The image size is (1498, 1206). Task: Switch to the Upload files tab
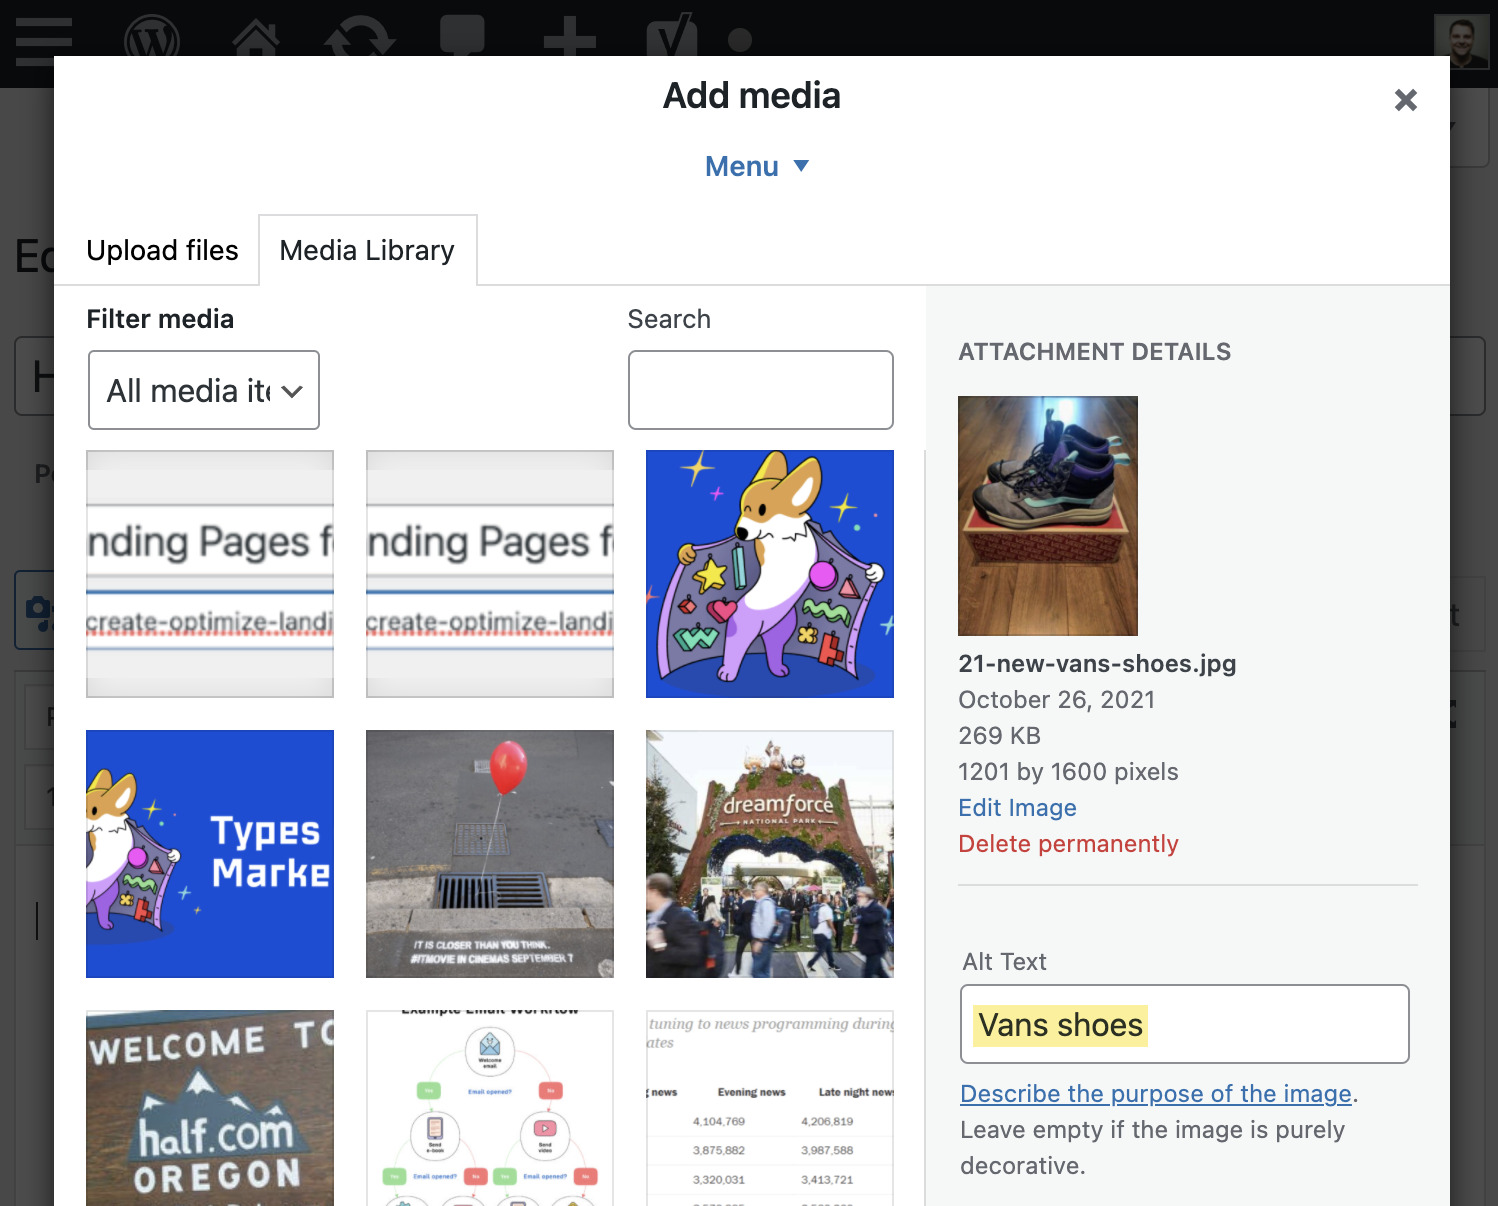[162, 250]
